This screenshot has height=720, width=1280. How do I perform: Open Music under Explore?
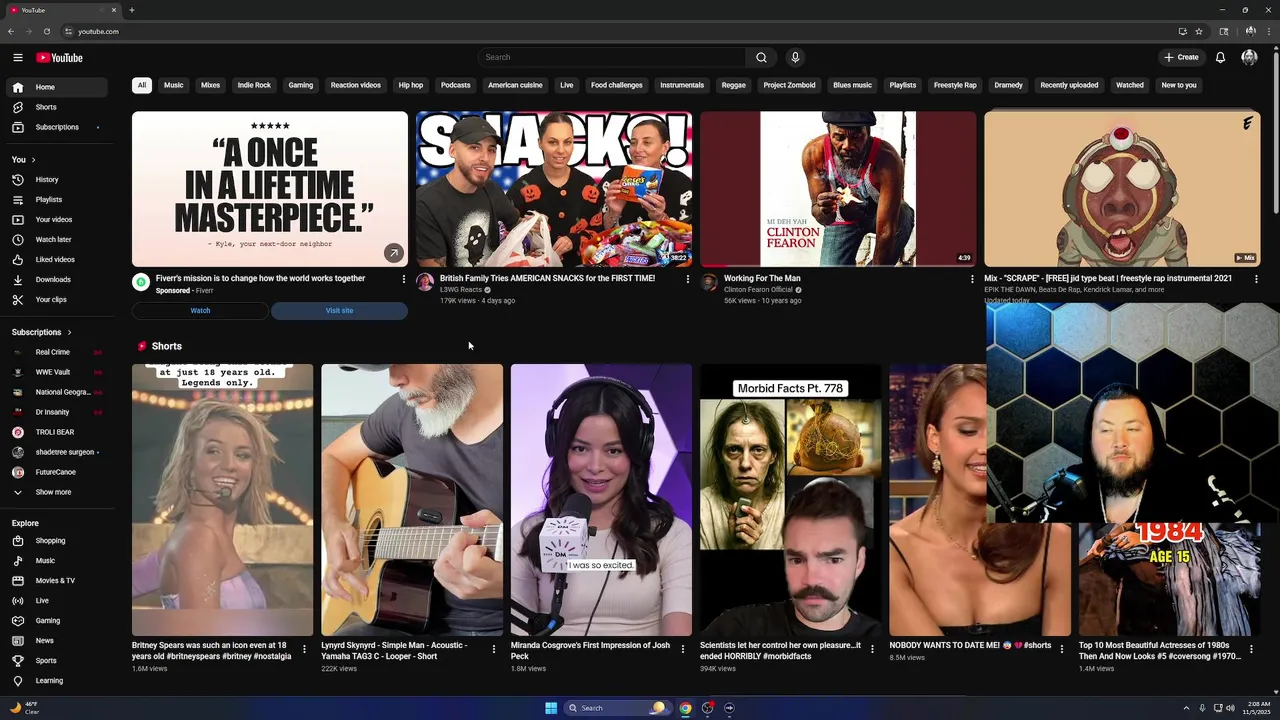pos(56,560)
